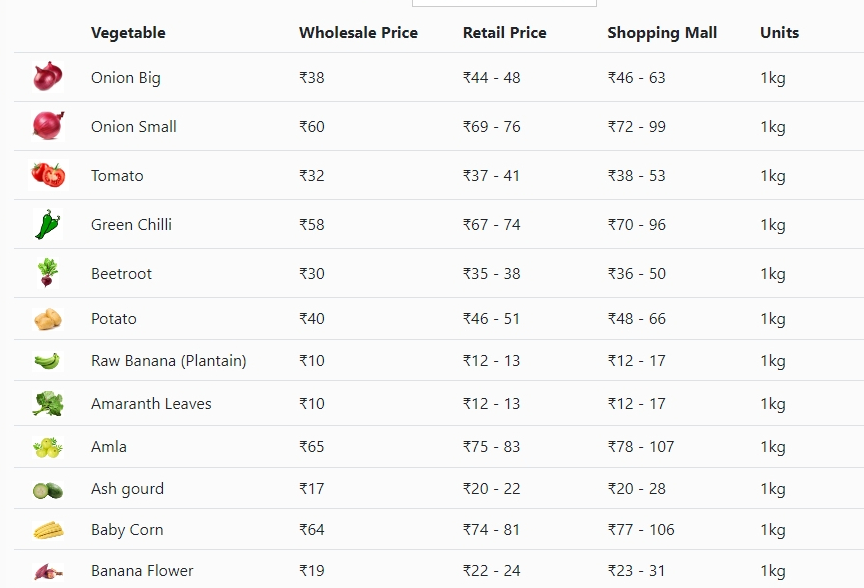The width and height of the screenshot is (864, 588).
Task: Click the Vegetable column header
Action: tap(128, 33)
